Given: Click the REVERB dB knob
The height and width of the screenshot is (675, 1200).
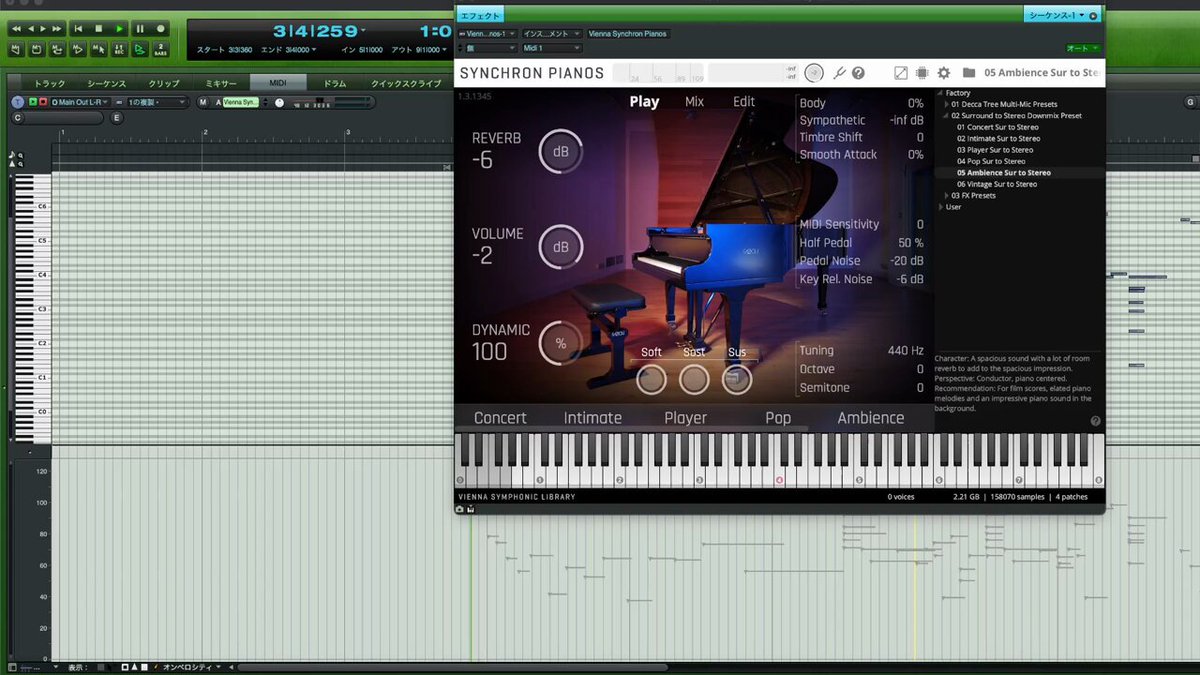Looking at the screenshot, I should point(561,152).
